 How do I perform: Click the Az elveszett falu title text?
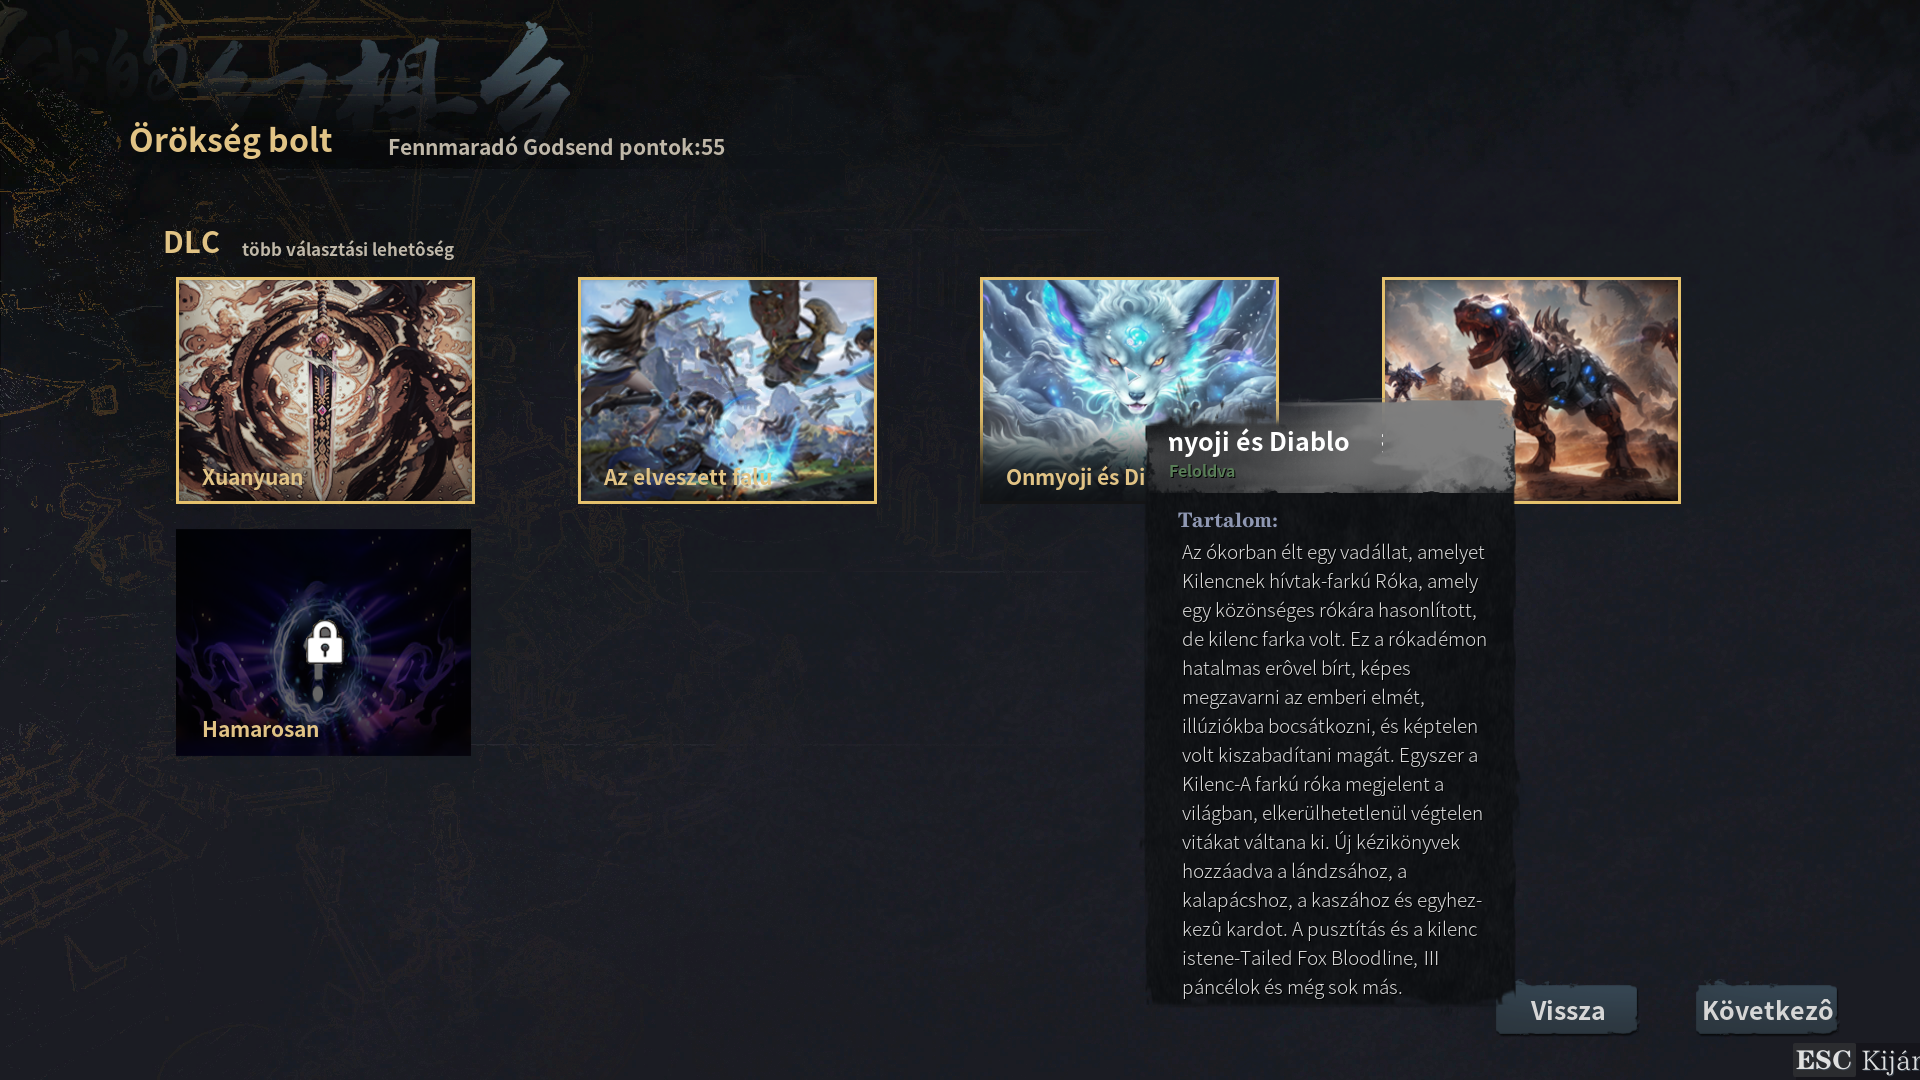click(x=687, y=477)
